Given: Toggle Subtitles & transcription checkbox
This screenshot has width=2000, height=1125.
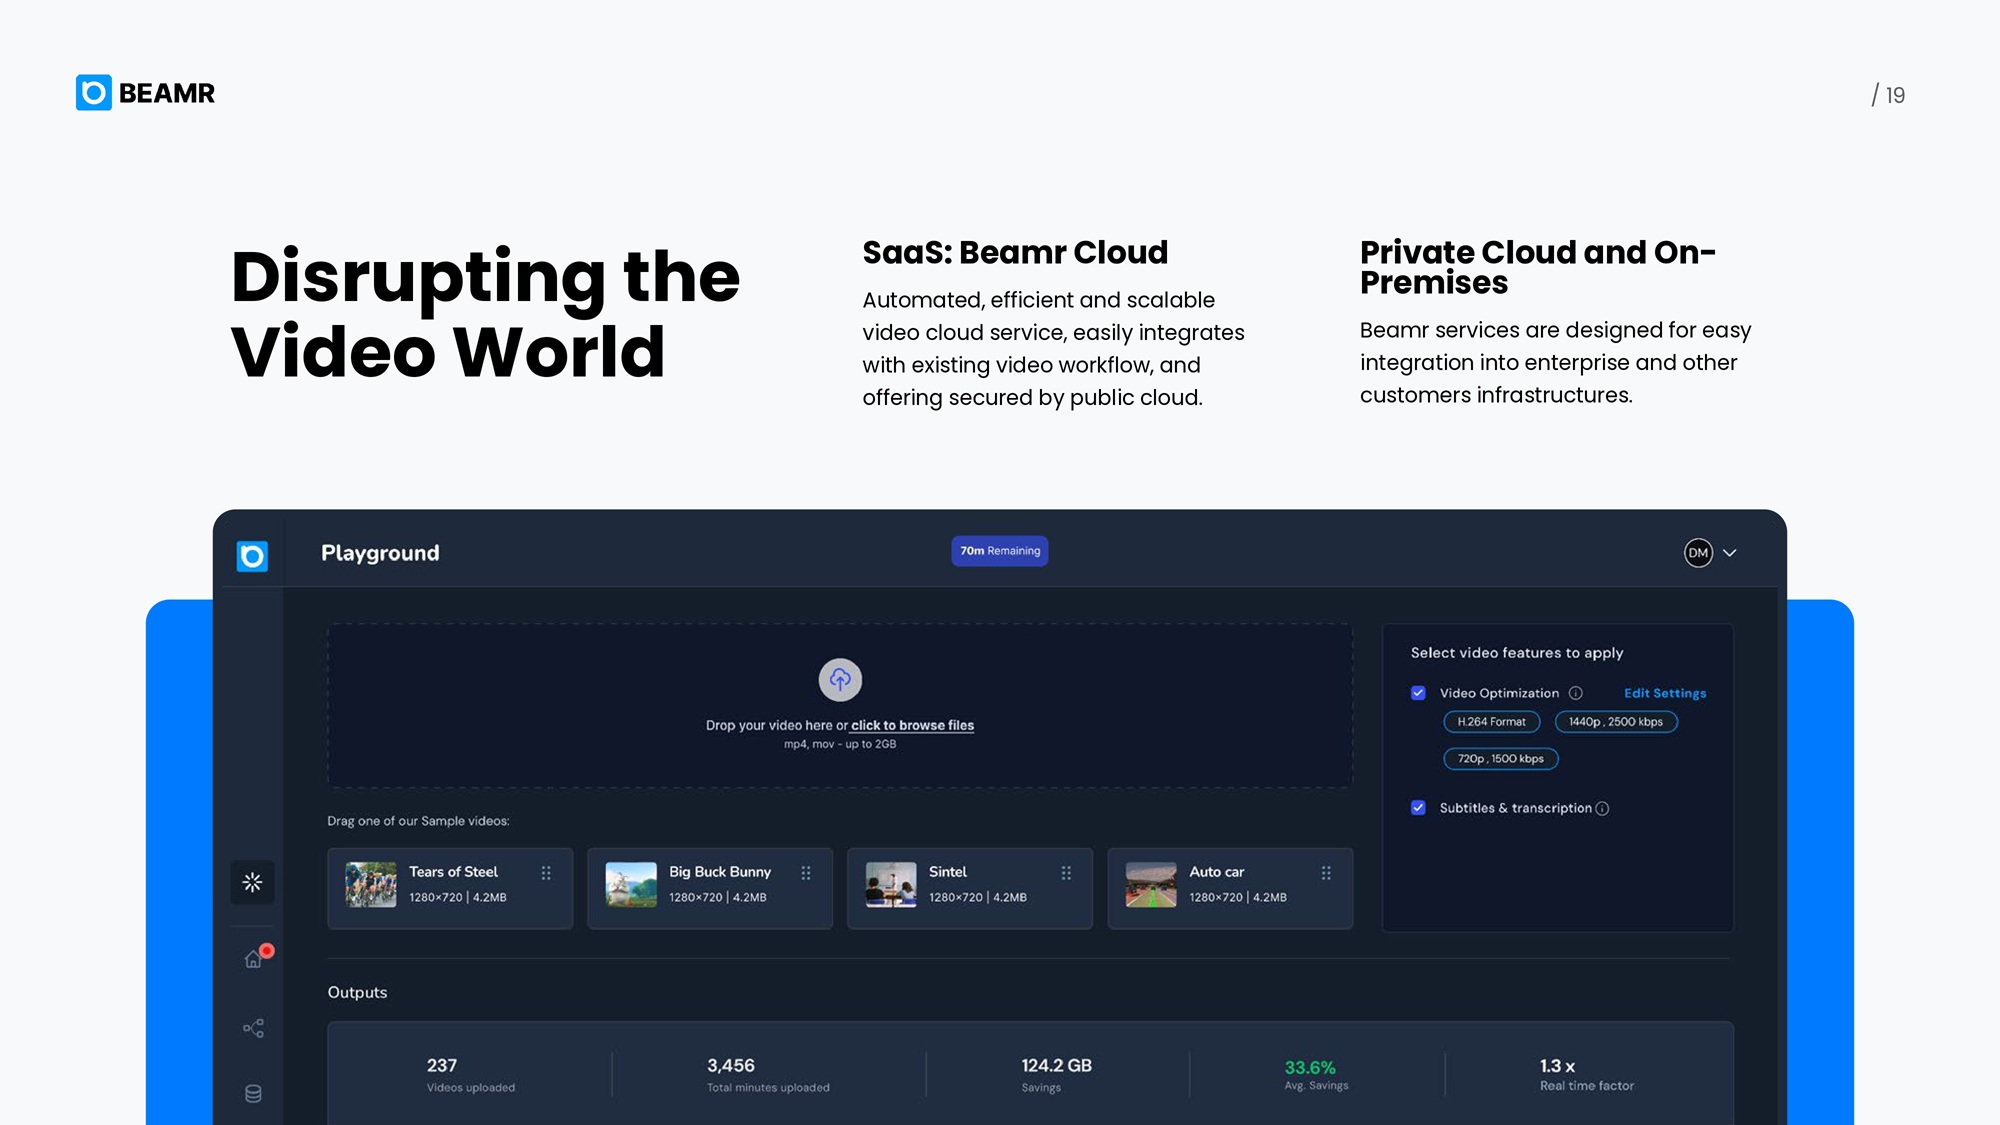Looking at the screenshot, I should (x=1418, y=808).
